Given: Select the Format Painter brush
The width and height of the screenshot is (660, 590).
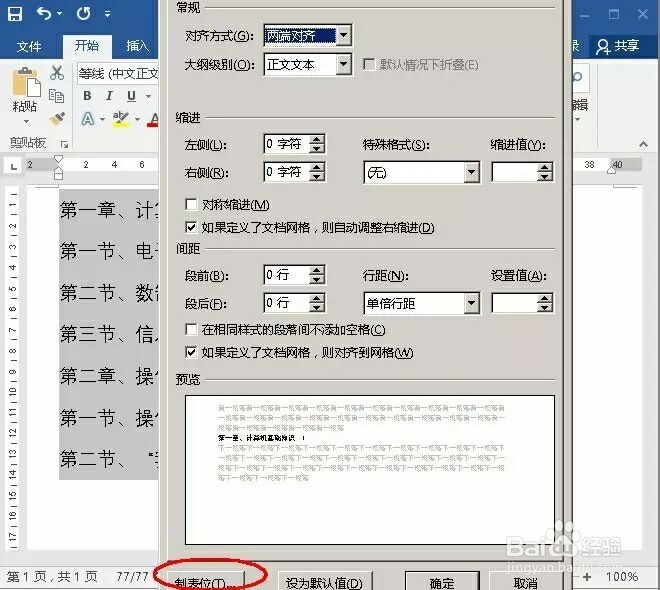Looking at the screenshot, I should [57, 119].
